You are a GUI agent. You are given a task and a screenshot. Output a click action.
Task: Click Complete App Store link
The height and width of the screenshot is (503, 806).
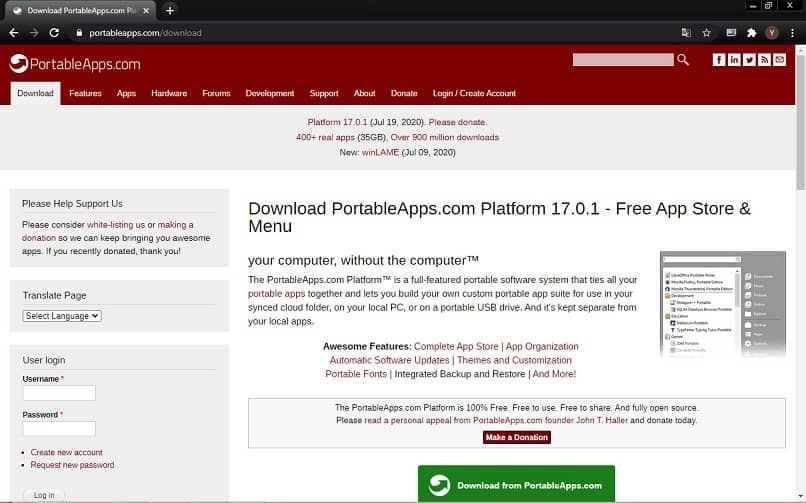[x=456, y=347]
